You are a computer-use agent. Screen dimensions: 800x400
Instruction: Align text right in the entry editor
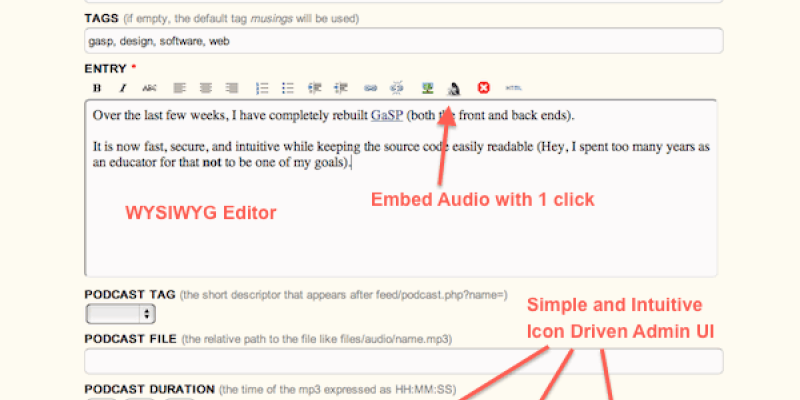(x=232, y=88)
